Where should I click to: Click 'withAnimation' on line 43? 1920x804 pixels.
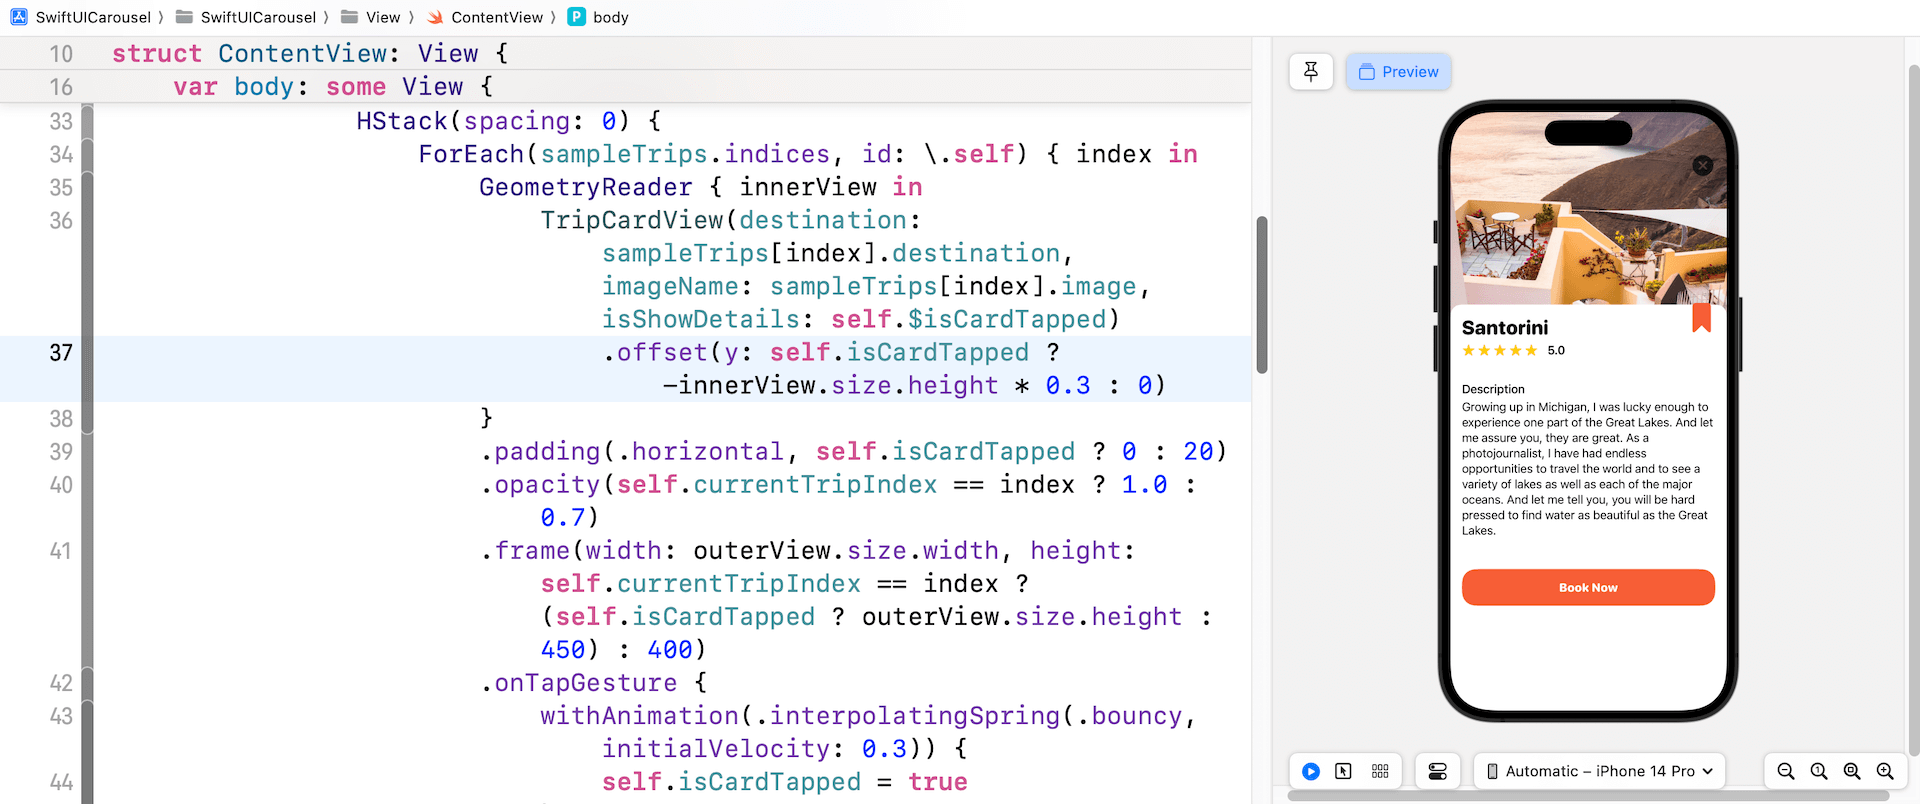click(x=640, y=716)
